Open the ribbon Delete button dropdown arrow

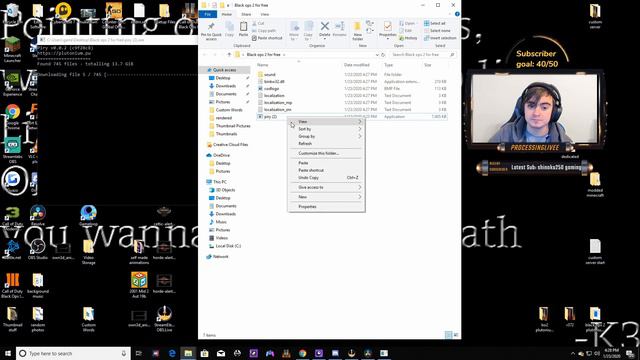click(324, 39)
